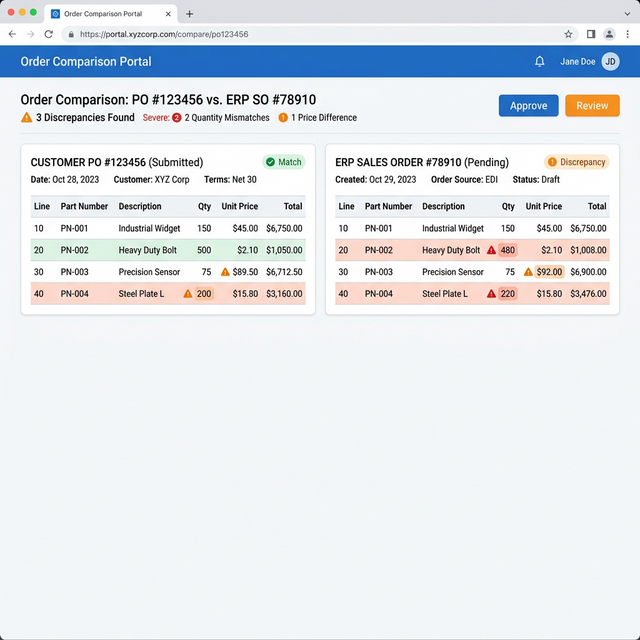Image resolution: width=640 pixels, height=640 pixels.
Task: Click the green Match status badge
Action: click(x=284, y=162)
